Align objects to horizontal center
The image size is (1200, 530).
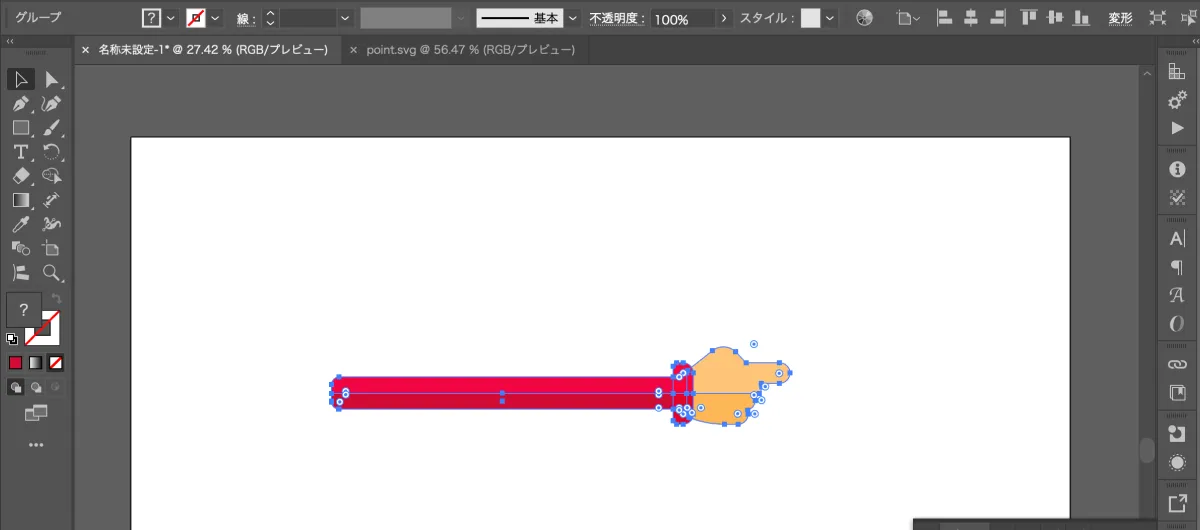point(971,18)
